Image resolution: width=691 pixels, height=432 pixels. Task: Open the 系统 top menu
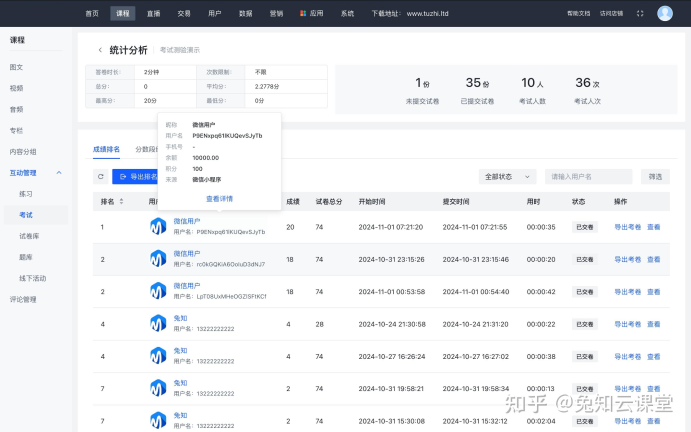347,14
